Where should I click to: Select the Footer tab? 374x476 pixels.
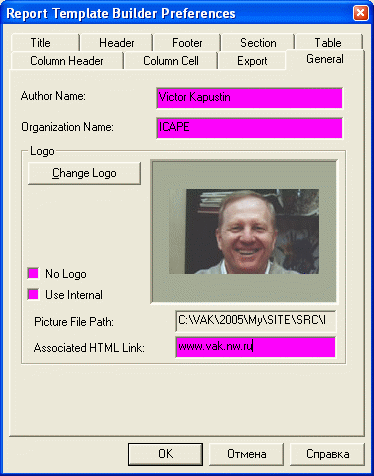coord(187,43)
